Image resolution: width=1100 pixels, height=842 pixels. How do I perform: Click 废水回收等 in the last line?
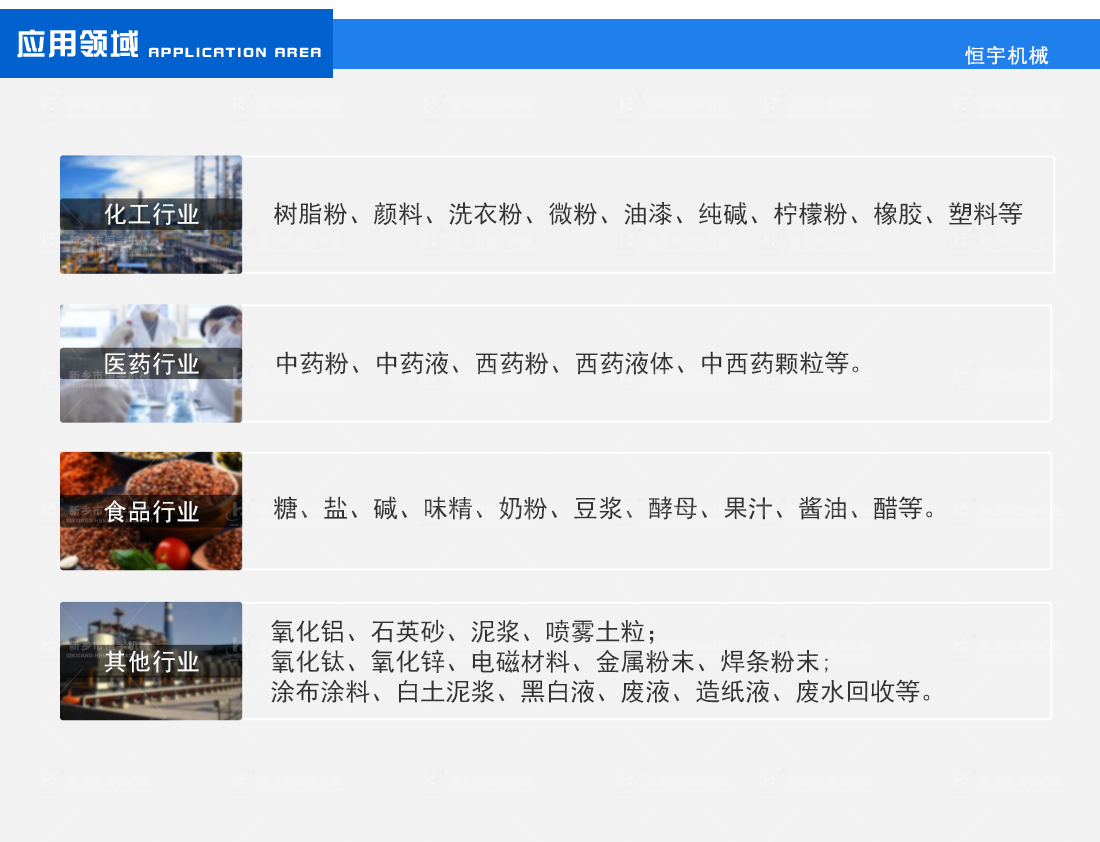(857, 692)
